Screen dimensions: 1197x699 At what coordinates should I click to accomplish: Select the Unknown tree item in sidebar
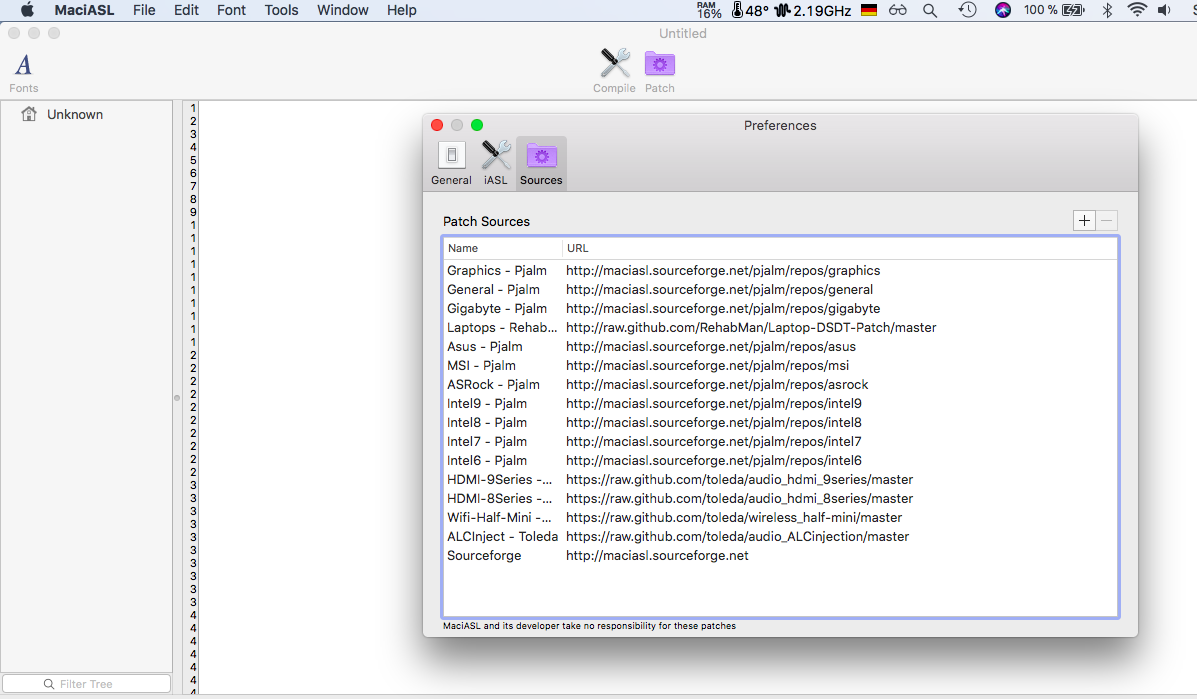click(x=75, y=114)
